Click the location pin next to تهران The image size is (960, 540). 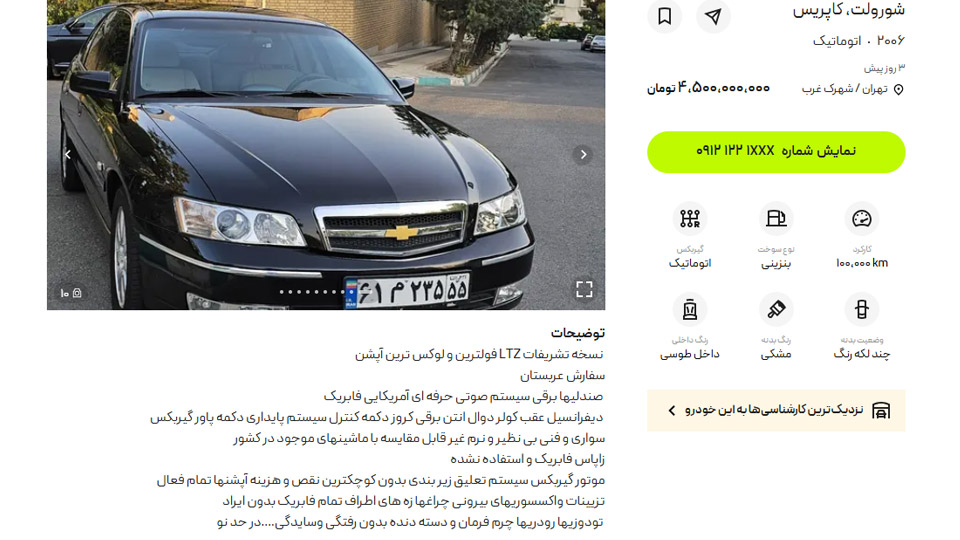click(898, 90)
